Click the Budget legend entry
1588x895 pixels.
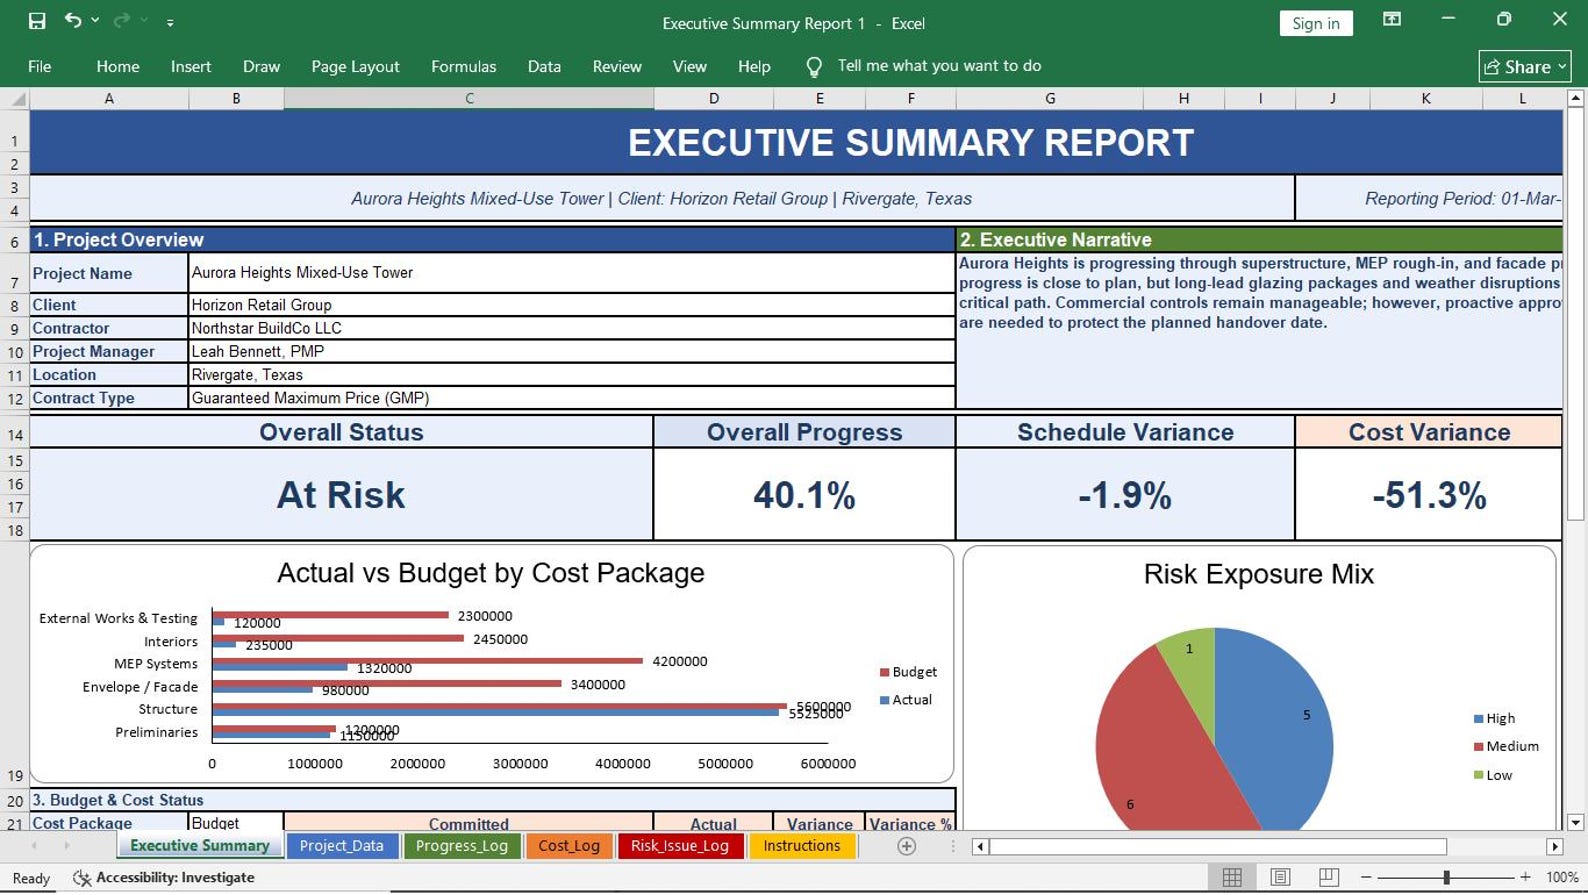908,672
